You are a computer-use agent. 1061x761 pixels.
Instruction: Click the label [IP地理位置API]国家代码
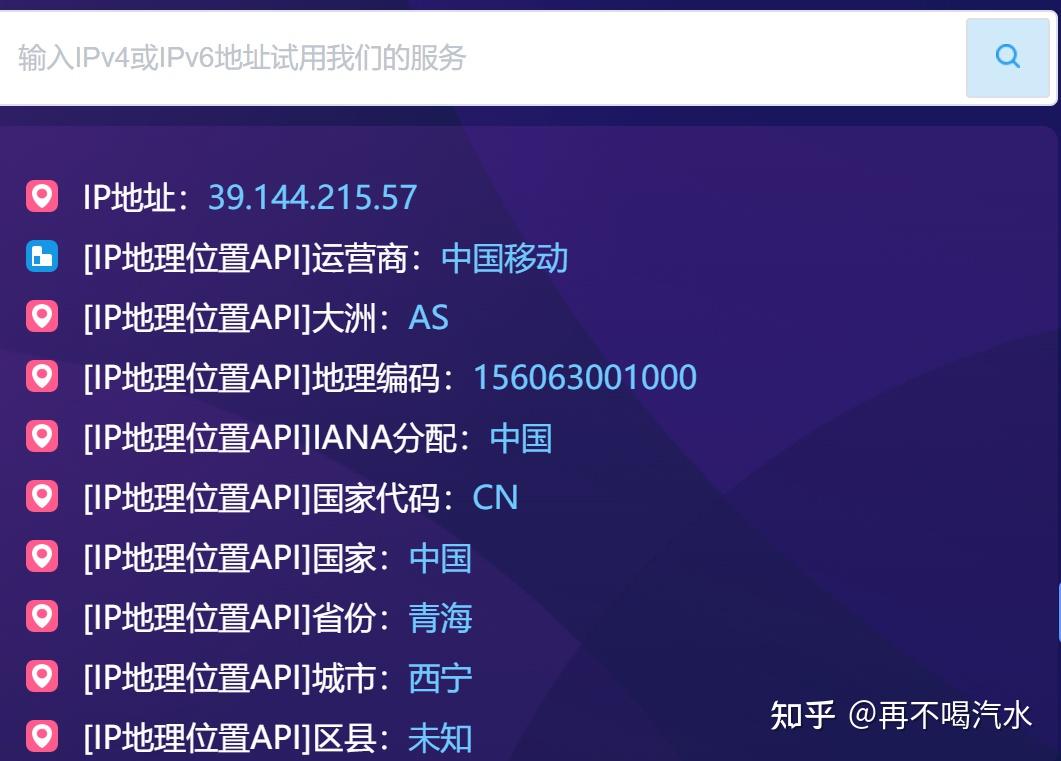(x=269, y=498)
